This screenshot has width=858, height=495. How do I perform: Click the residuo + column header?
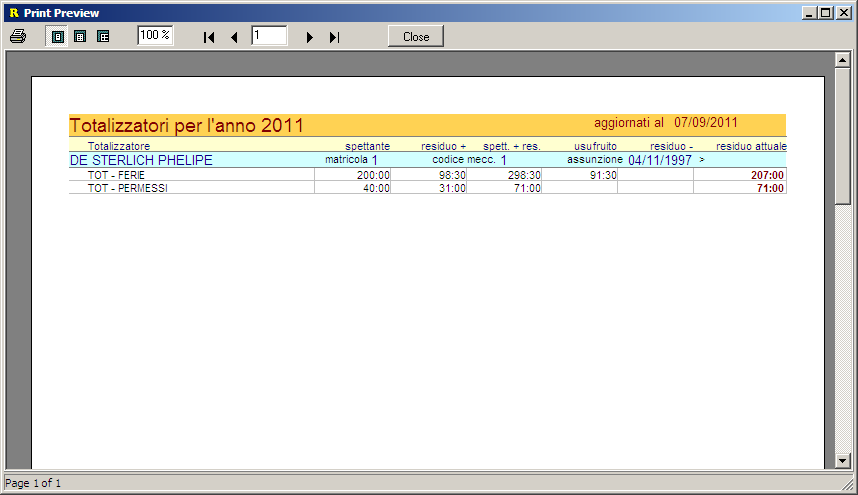coord(444,146)
